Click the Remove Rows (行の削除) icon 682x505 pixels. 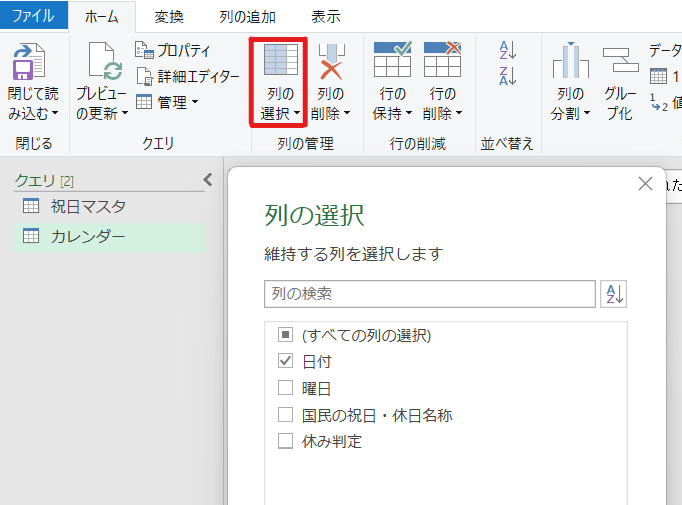[x=442, y=62]
